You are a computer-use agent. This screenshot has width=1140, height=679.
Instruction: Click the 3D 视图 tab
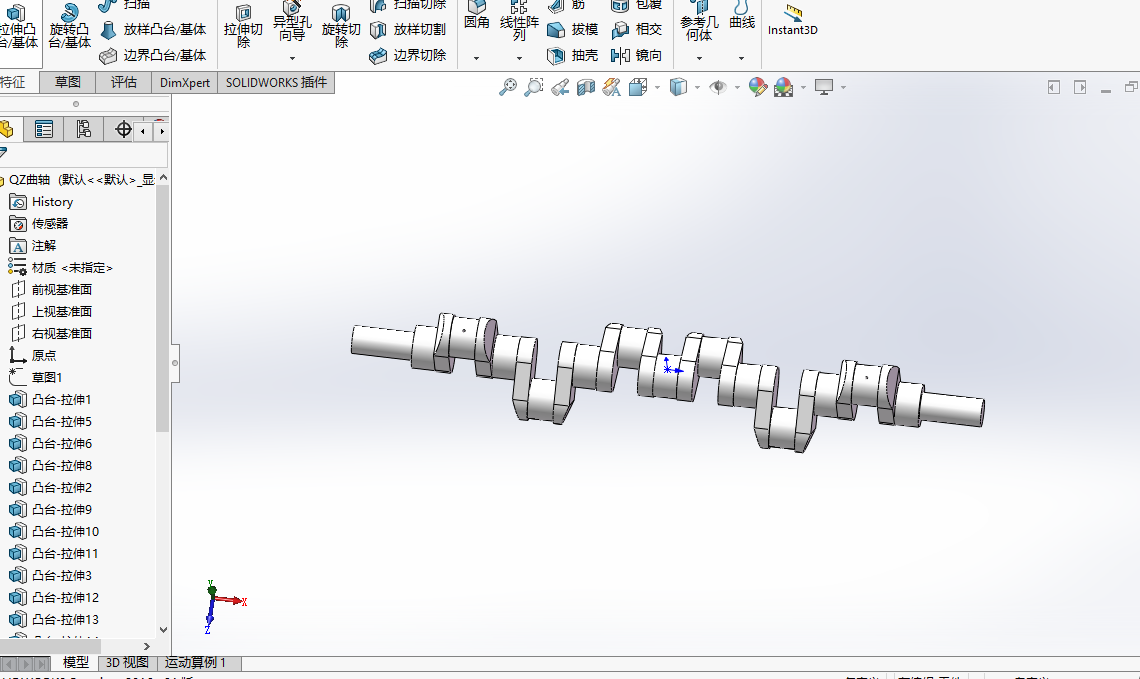(x=126, y=662)
